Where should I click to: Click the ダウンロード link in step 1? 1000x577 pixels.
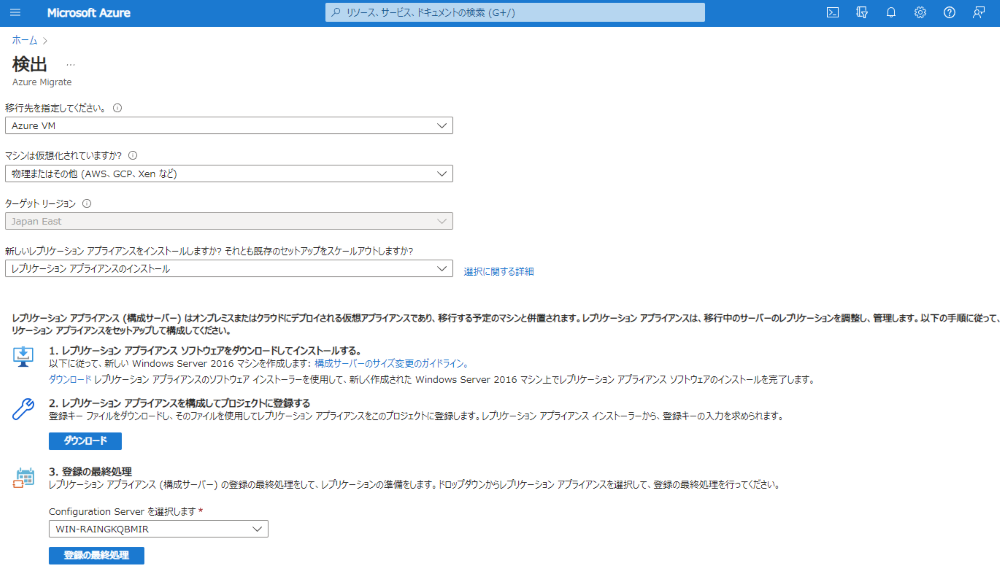70,379
